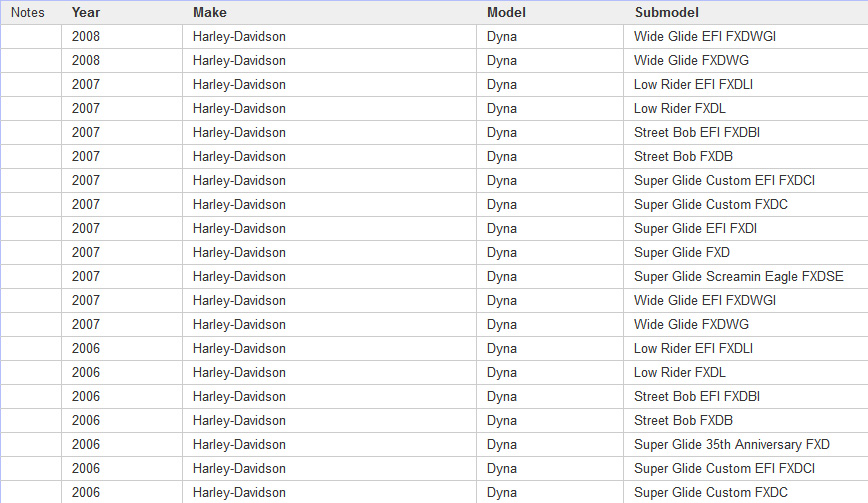
Task: Select the 2006 Super Glide Custom FXDC submodel
Action: tap(710, 492)
